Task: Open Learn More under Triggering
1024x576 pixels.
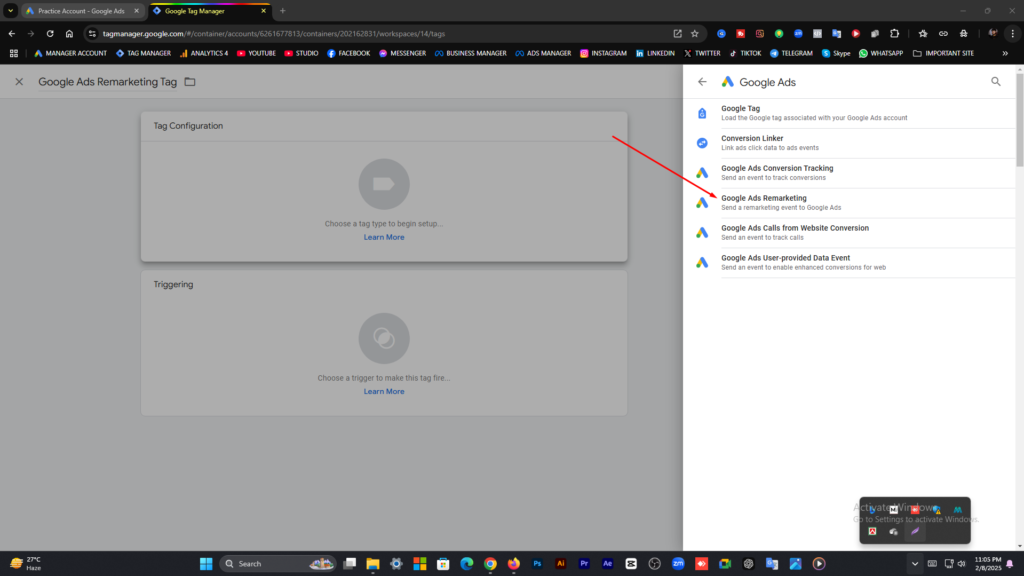Action: 384,391
